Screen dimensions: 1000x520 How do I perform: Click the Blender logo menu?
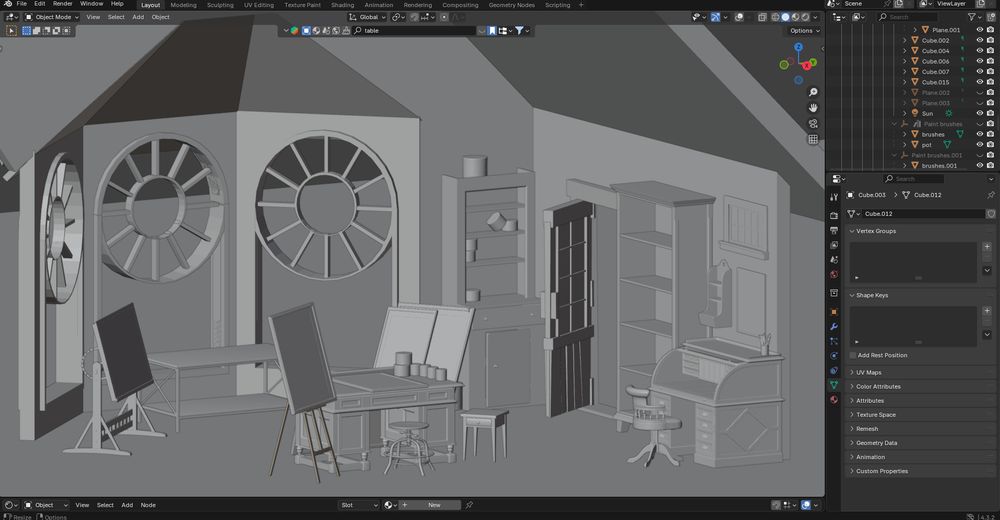(8, 4)
